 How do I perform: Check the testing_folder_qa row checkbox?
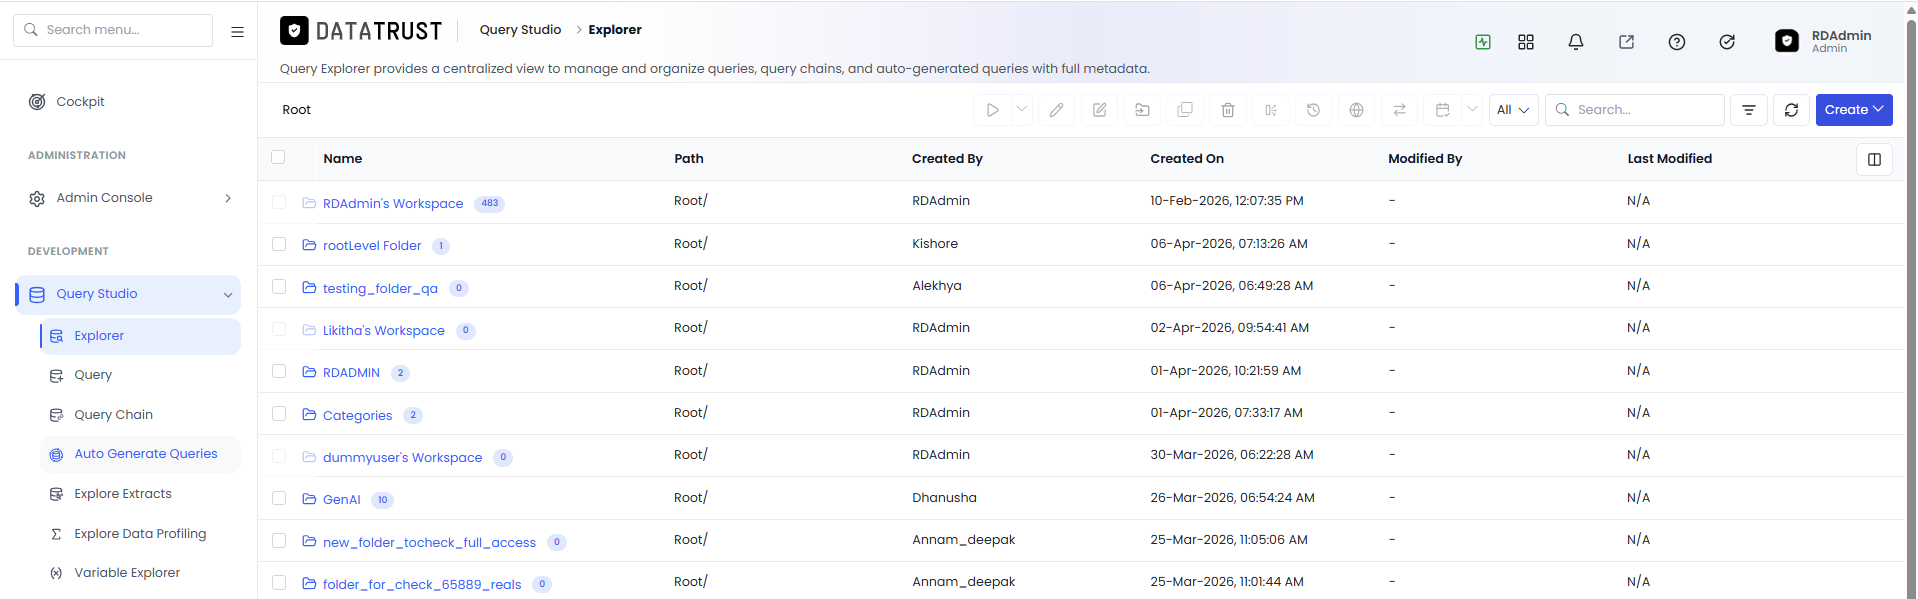(279, 286)
